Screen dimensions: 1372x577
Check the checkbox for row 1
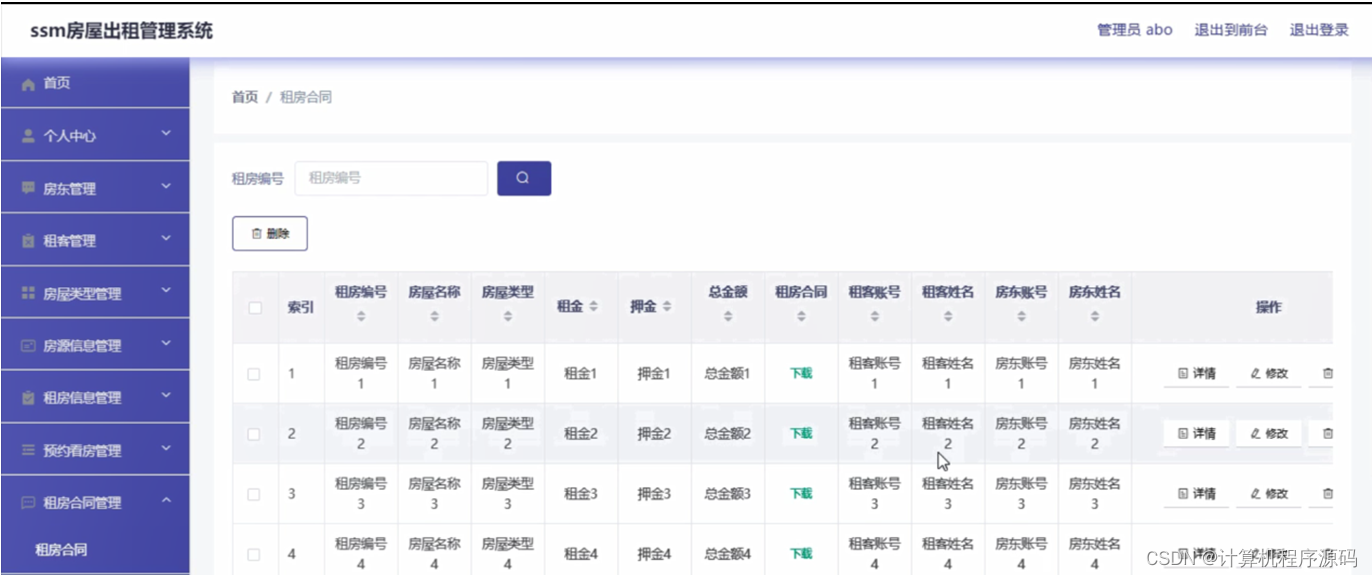254,374
